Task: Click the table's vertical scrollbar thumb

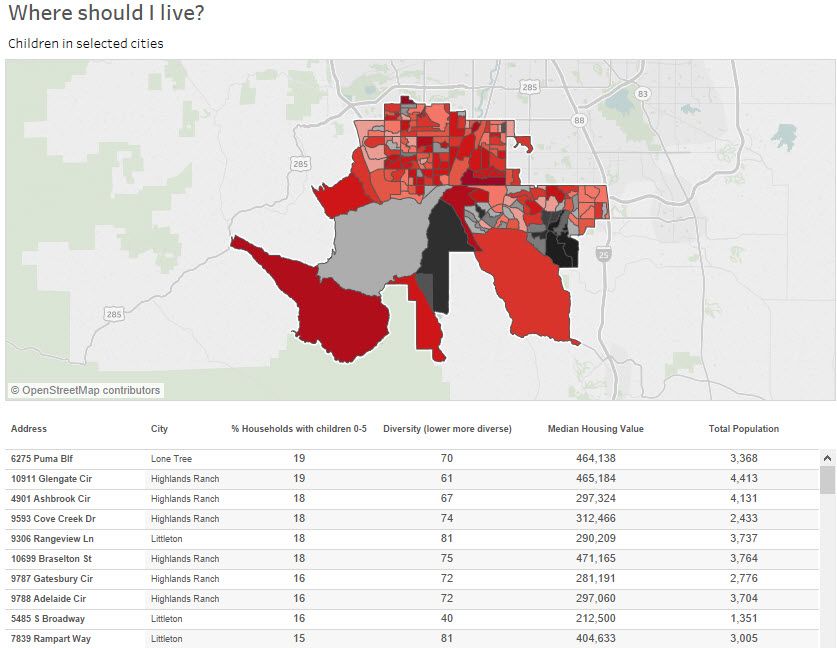Action: coord(827,479)
